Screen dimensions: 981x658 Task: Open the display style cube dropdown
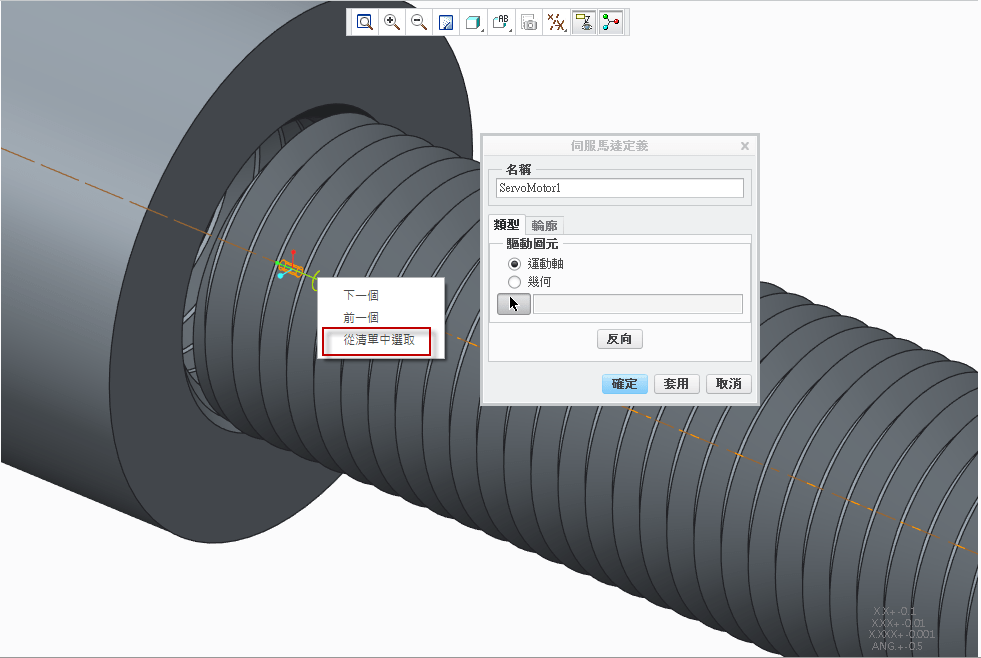474,22
